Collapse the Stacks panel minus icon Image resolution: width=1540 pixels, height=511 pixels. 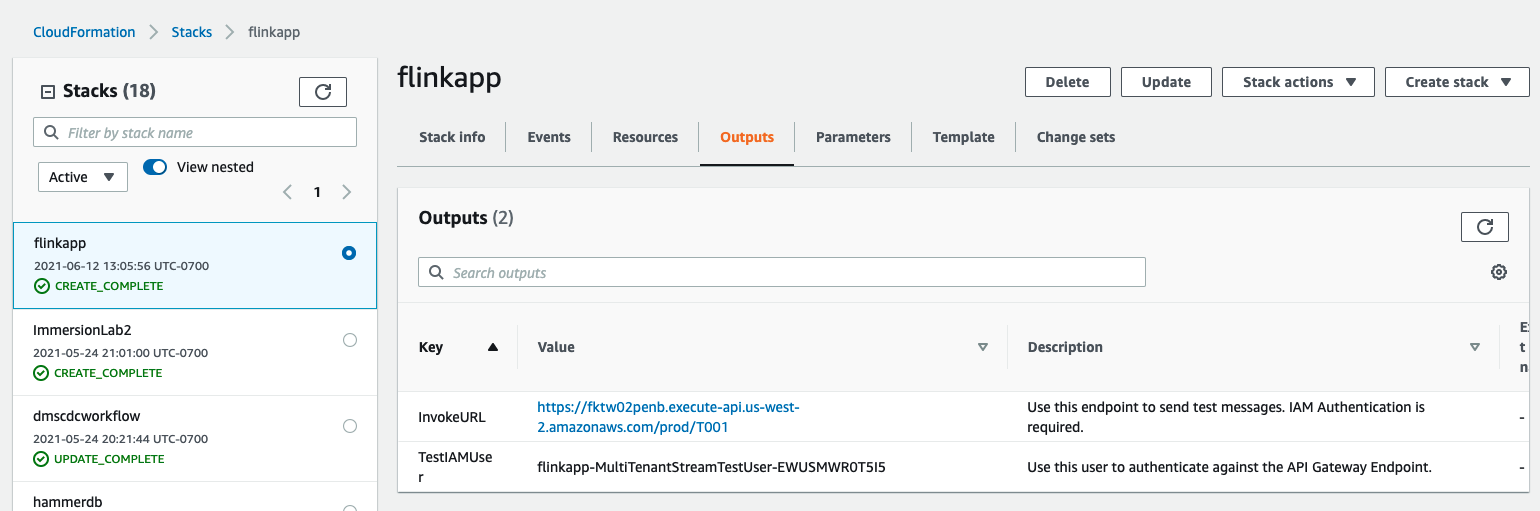(47, 92)
